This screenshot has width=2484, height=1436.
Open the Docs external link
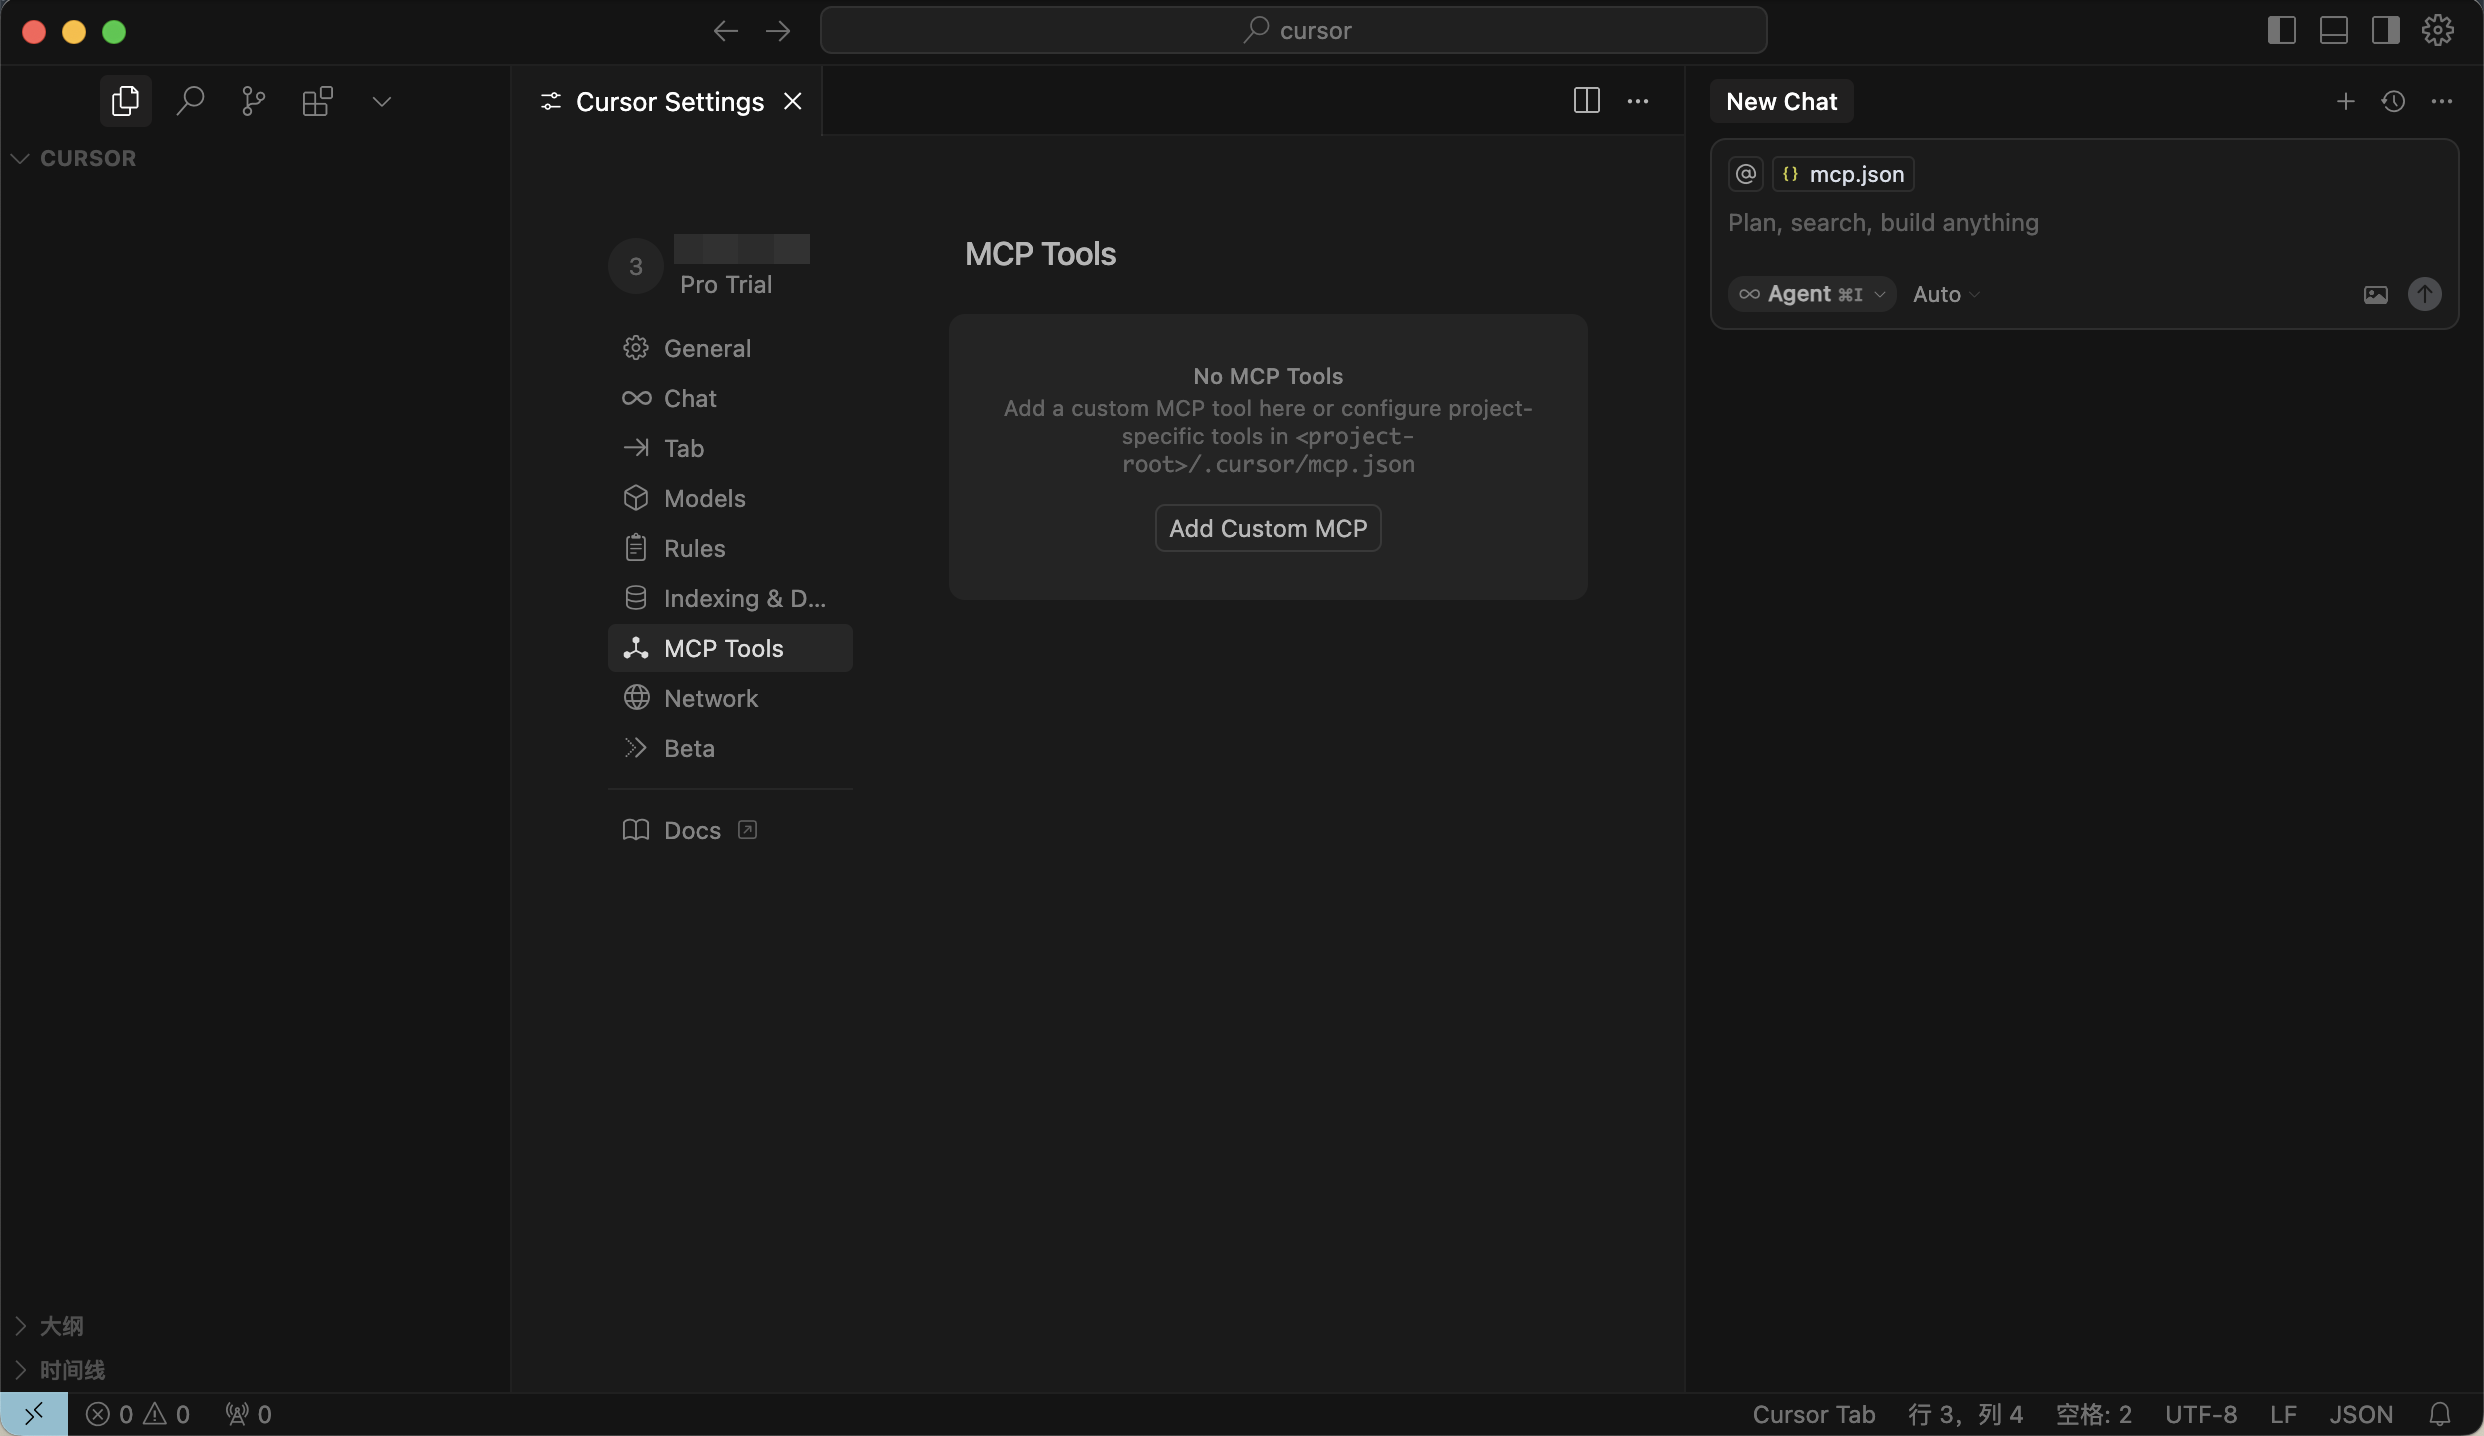(x=692, y=830)
